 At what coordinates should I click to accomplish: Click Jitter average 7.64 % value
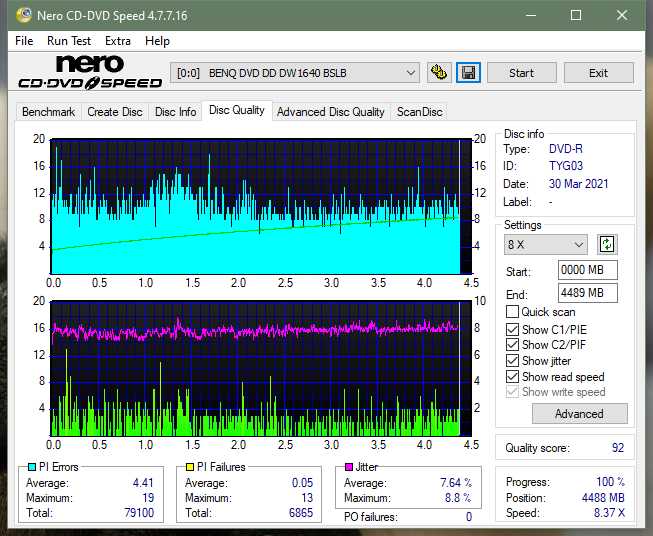(x=456, y=483)
